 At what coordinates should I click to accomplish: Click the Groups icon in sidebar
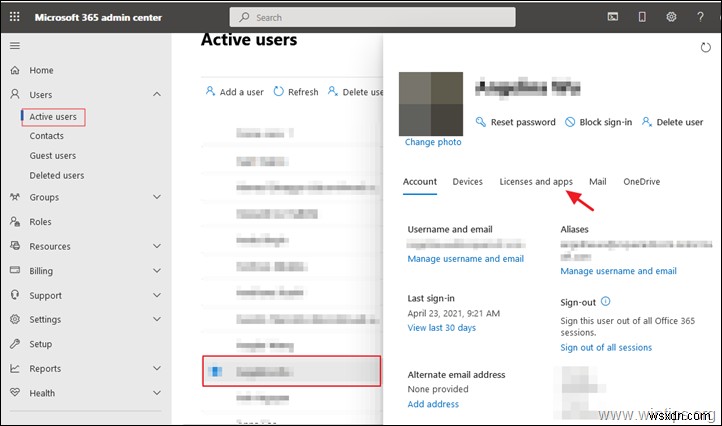click(x=15, y=197)
